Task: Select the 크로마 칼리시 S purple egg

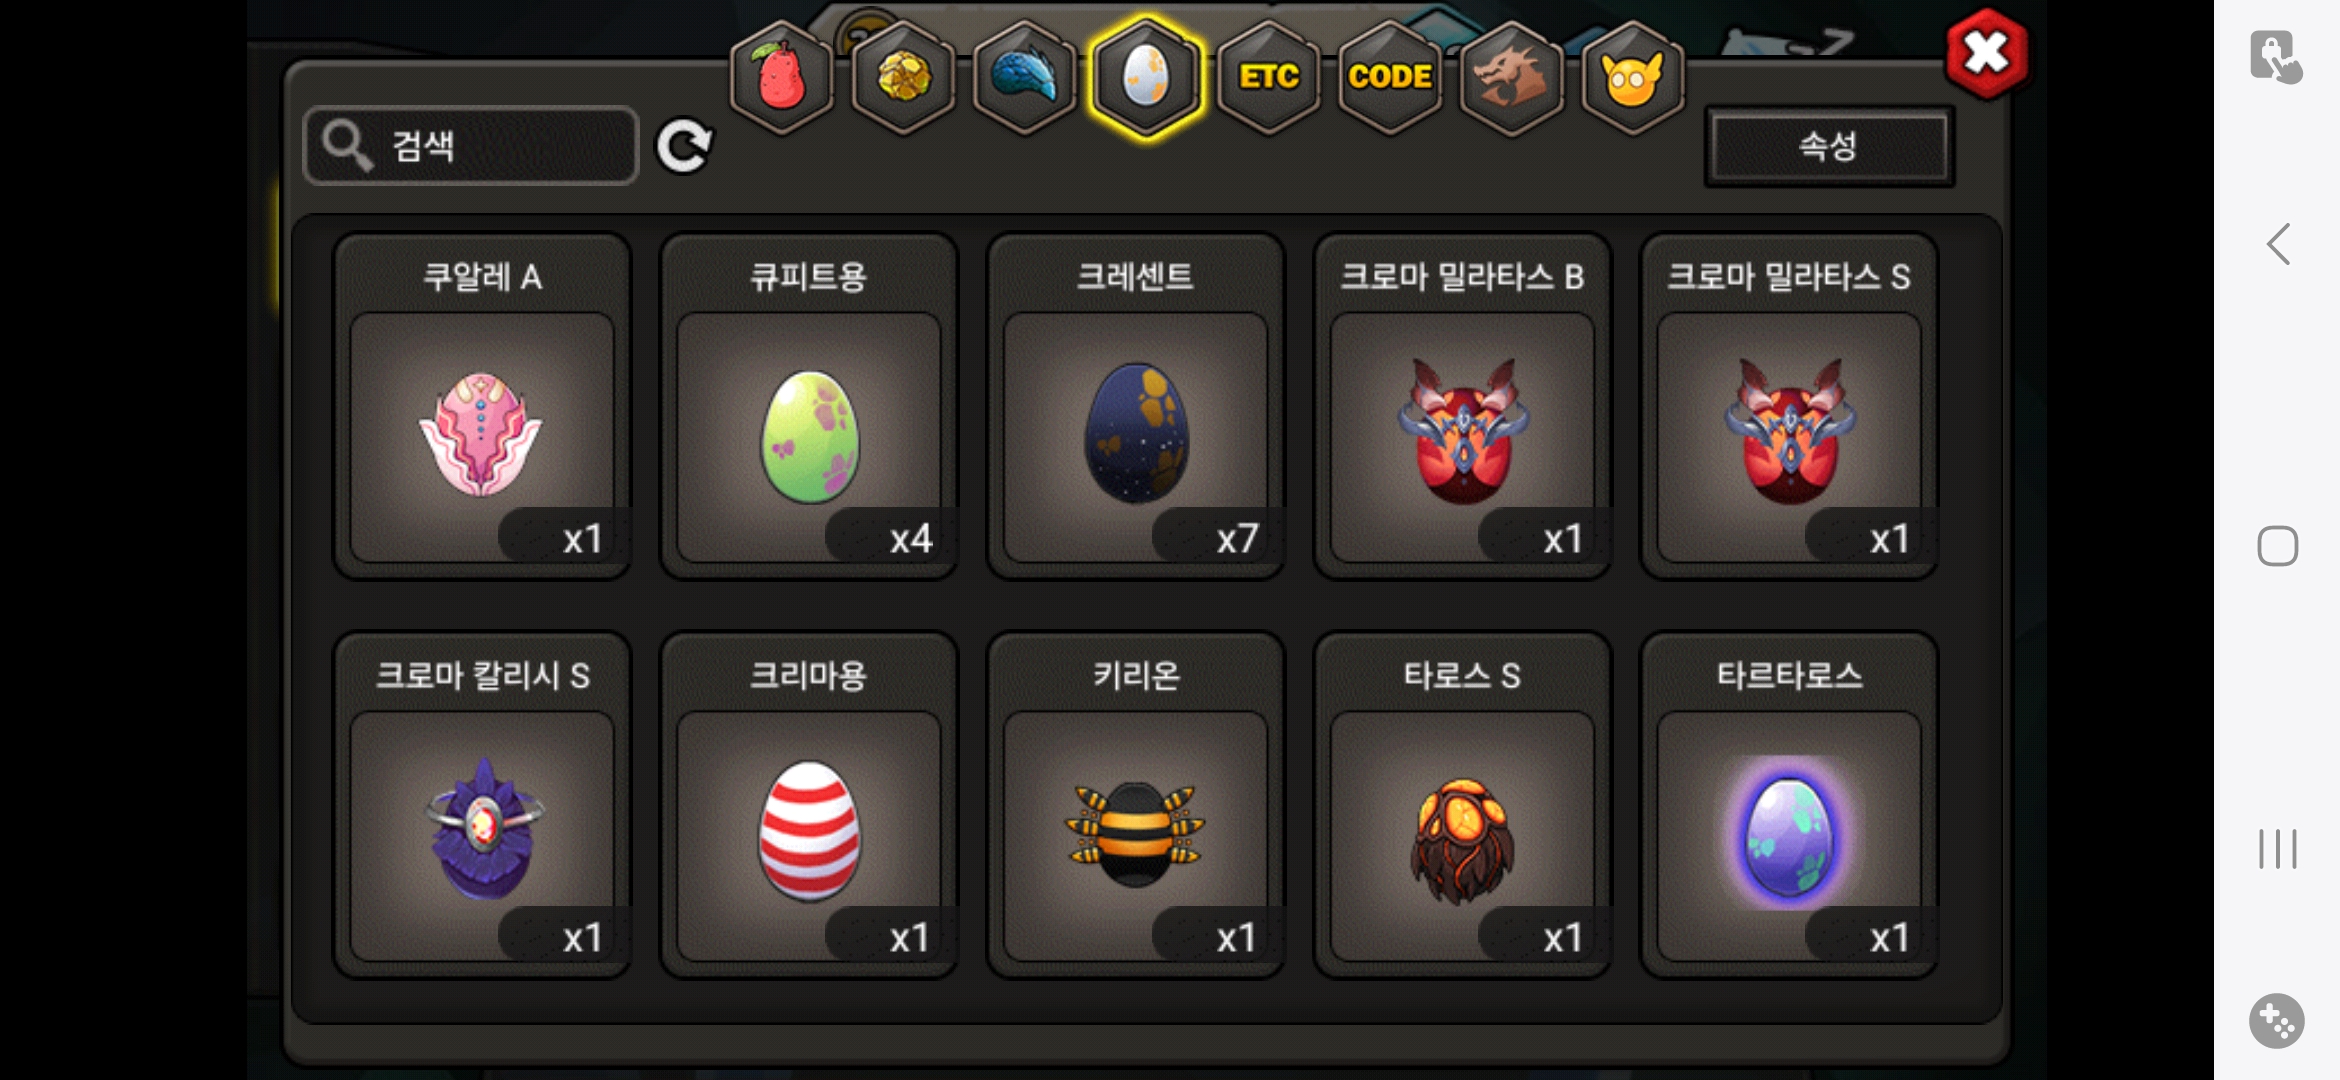Action: coord(482,805)
